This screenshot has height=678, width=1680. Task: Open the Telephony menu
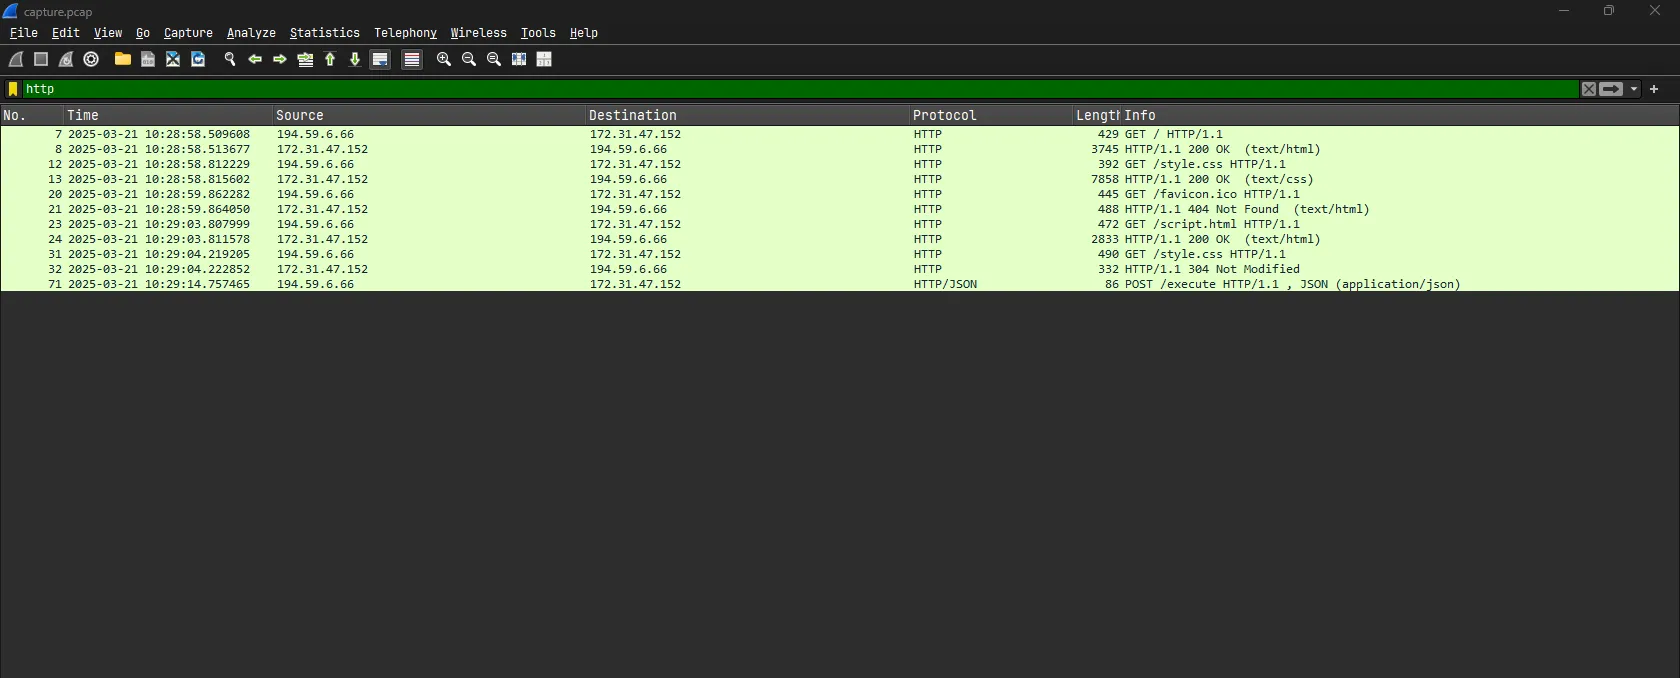pyautogui.click(x=405, y=33)
